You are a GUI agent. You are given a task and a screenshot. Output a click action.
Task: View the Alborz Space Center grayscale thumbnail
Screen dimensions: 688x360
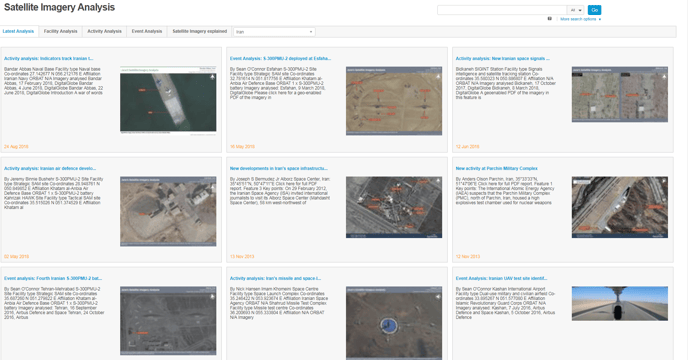coord(394,207)
